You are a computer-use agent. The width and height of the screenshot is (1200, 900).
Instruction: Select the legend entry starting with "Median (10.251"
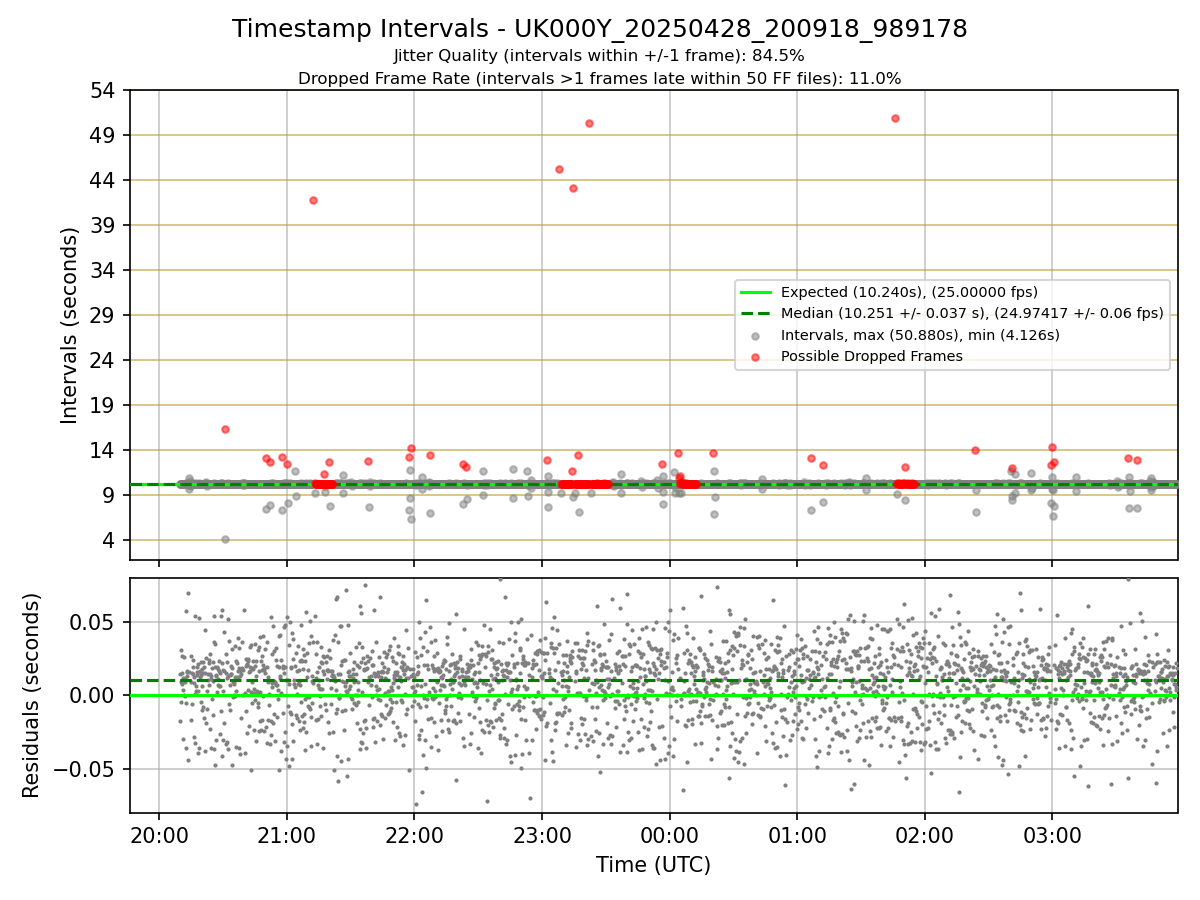972,313
